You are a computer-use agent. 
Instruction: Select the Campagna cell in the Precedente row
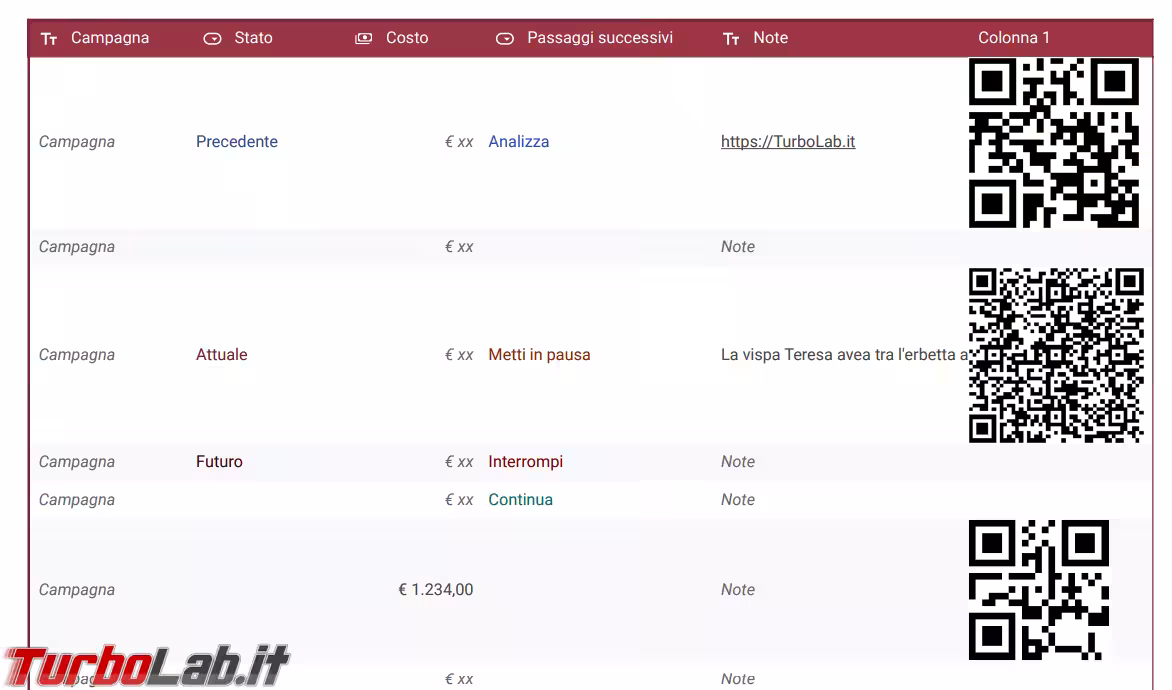pos(77,142)
